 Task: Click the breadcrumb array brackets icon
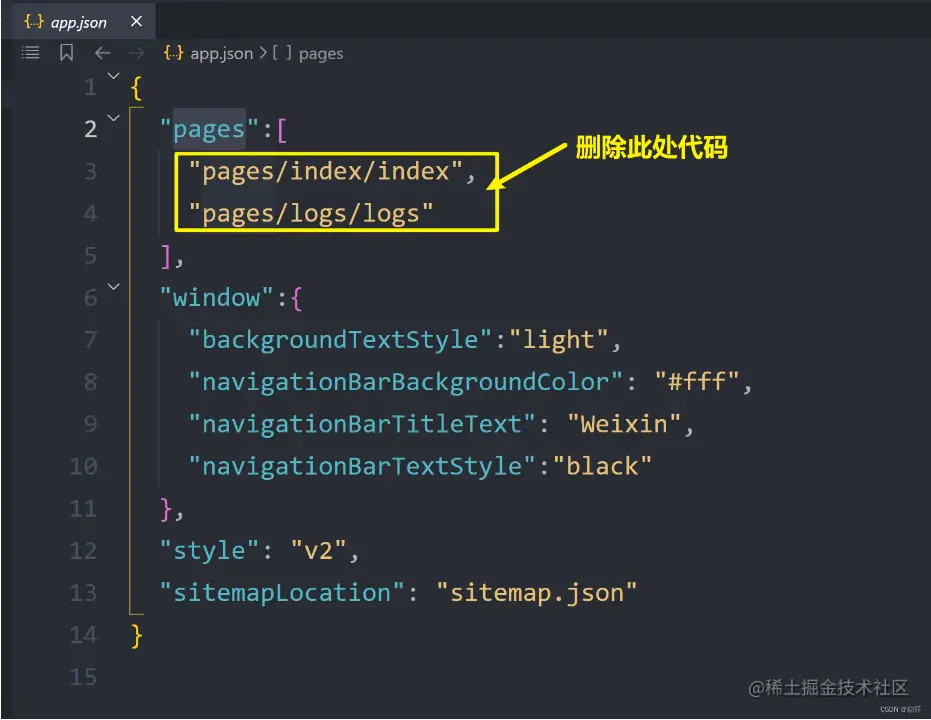click(x=282, y=53)
